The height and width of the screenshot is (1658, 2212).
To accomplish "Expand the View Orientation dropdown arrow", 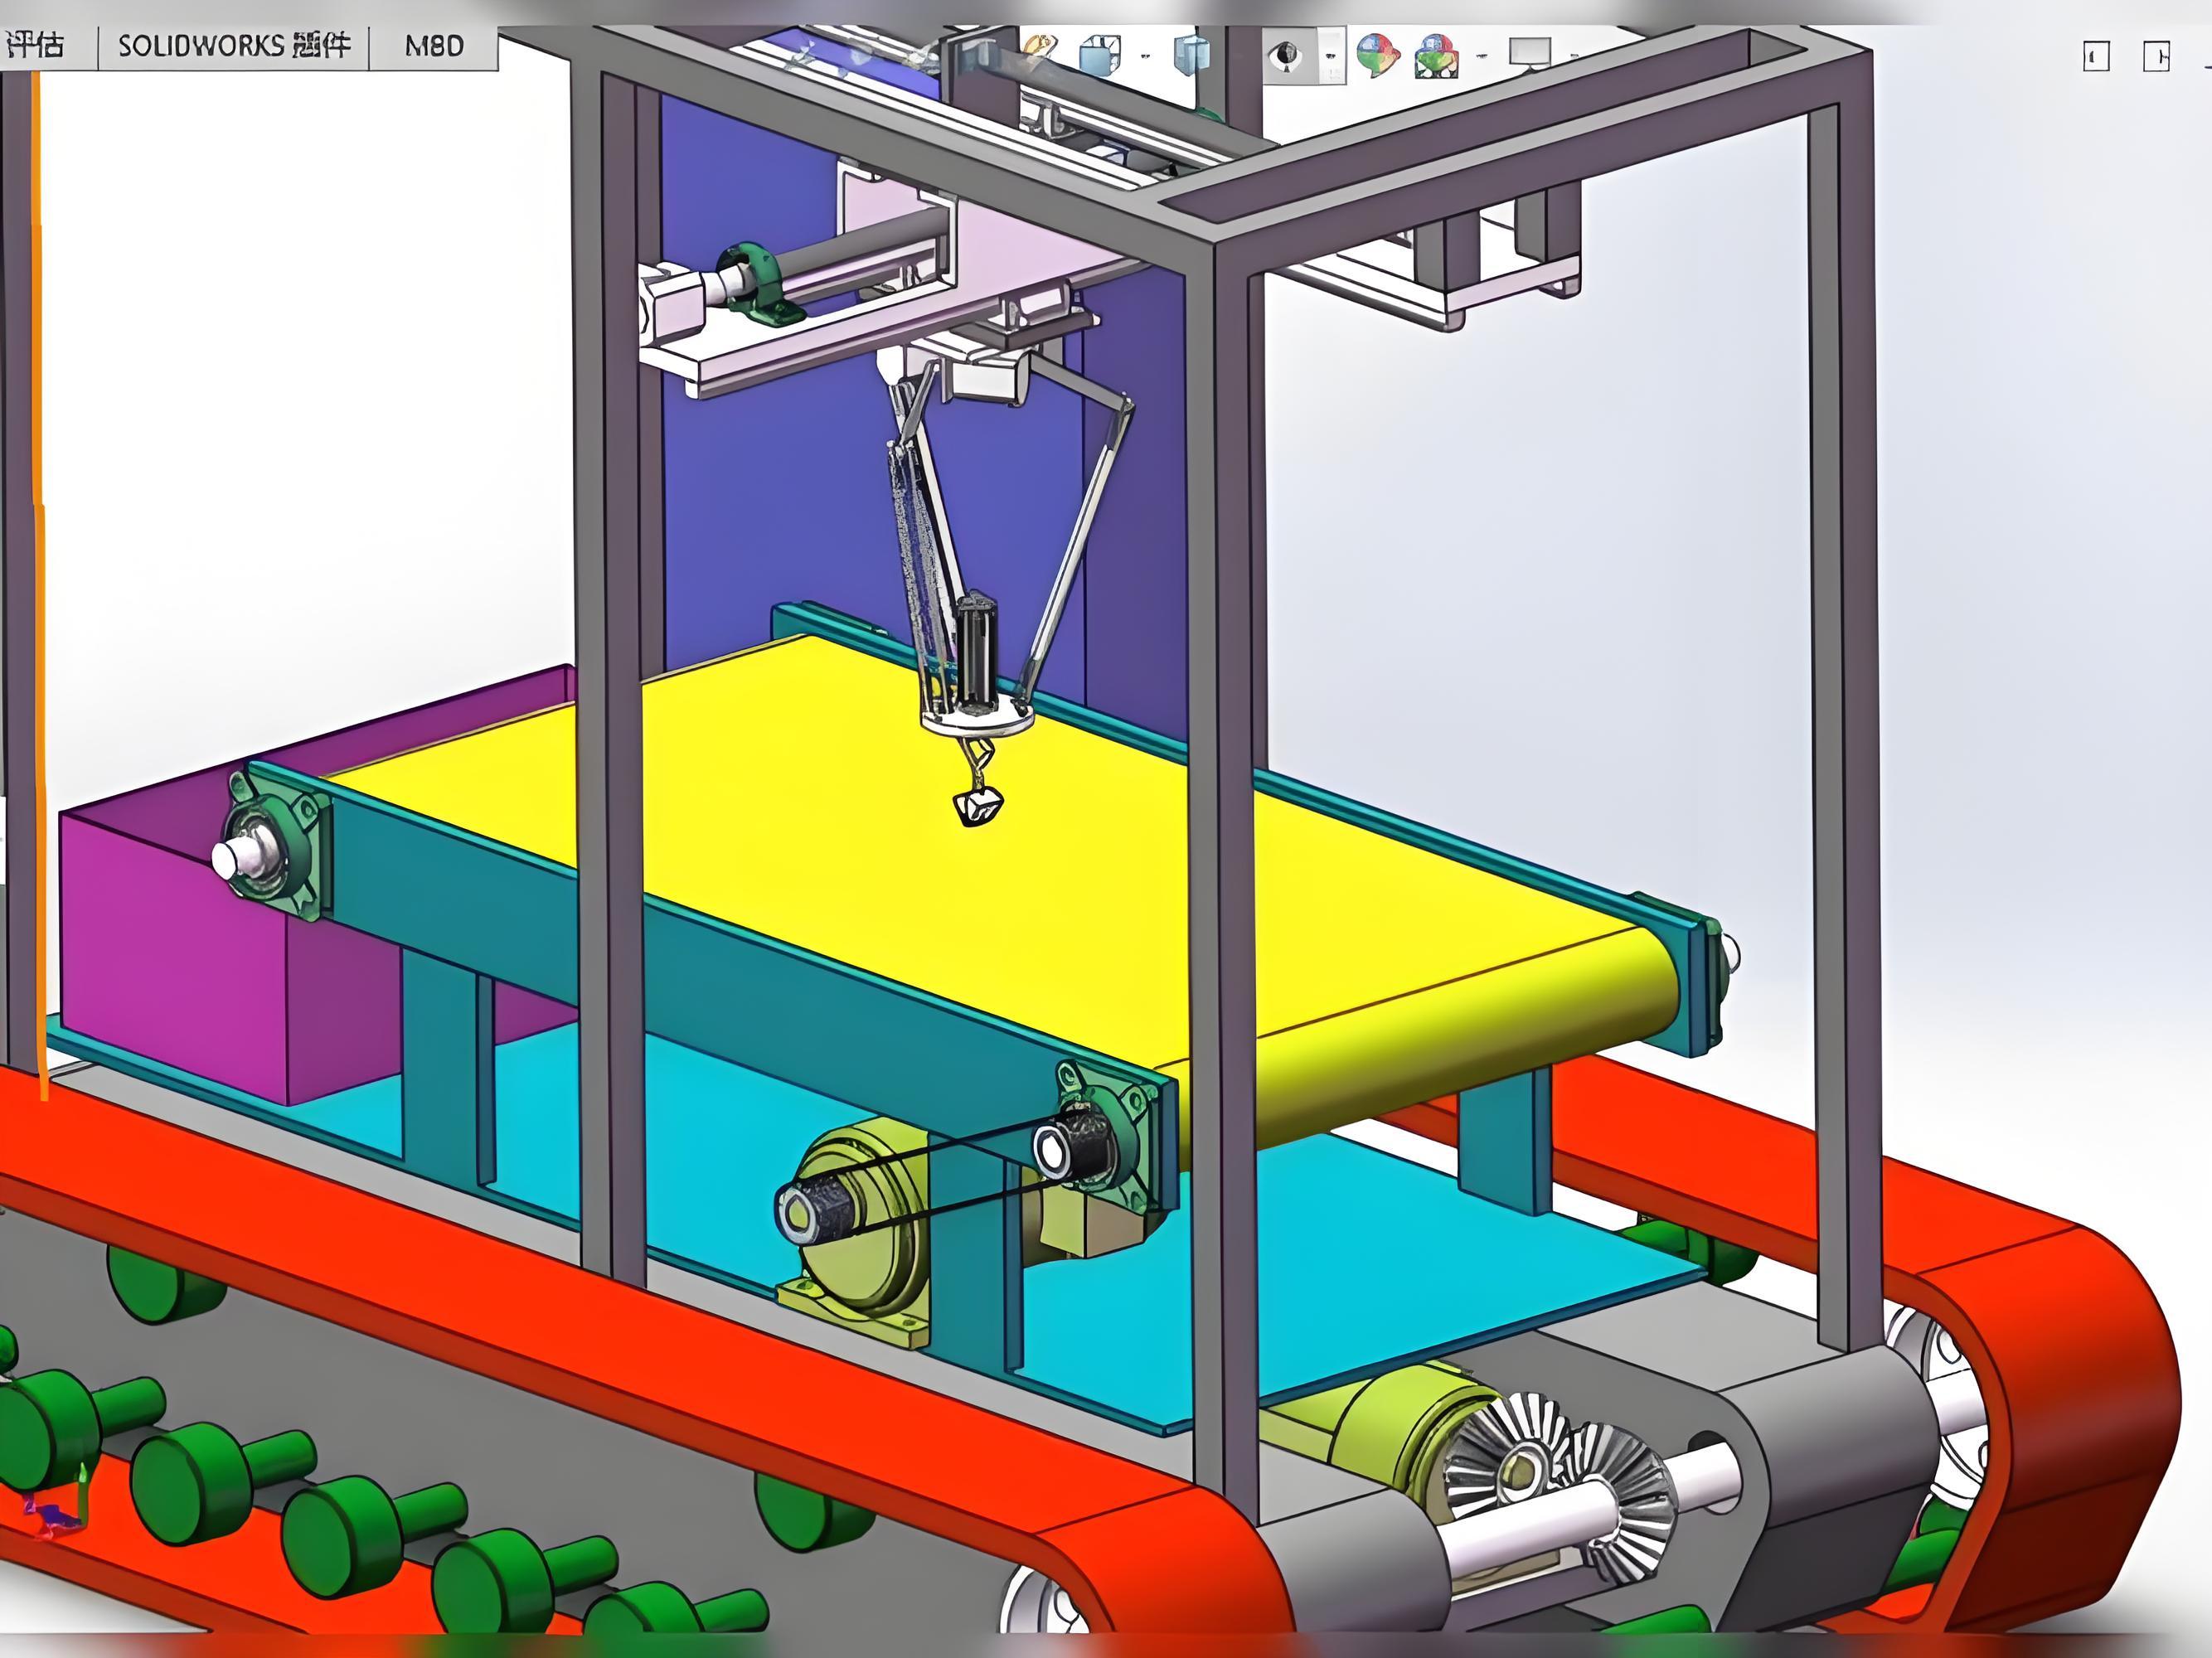I will click(1145, 56).
